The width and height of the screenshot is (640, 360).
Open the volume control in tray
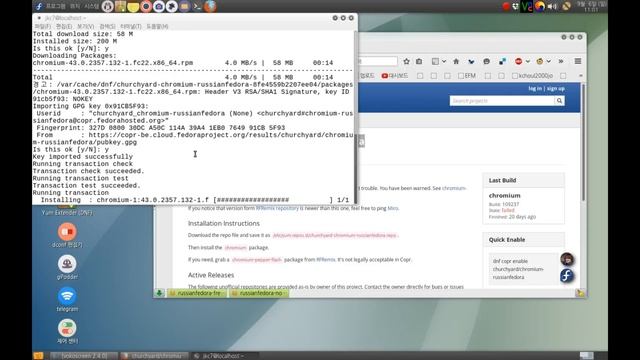tap(552, 6)
